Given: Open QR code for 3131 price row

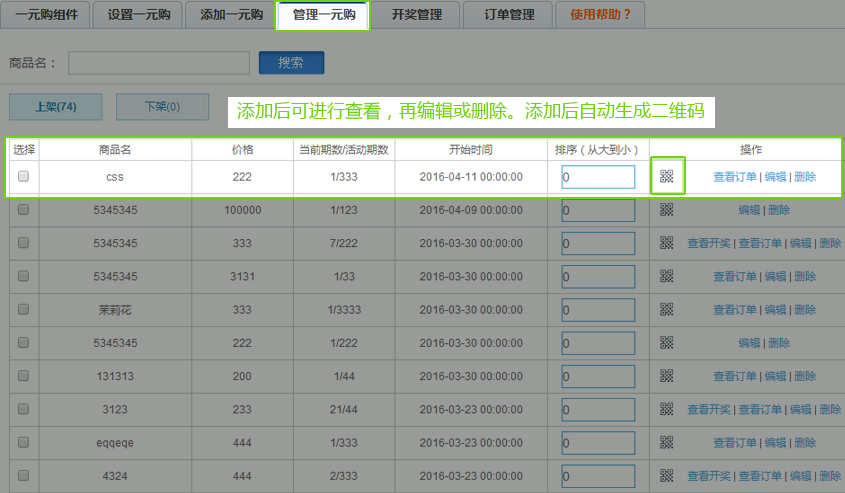Looking at the screenshot, I should (667, 276).
